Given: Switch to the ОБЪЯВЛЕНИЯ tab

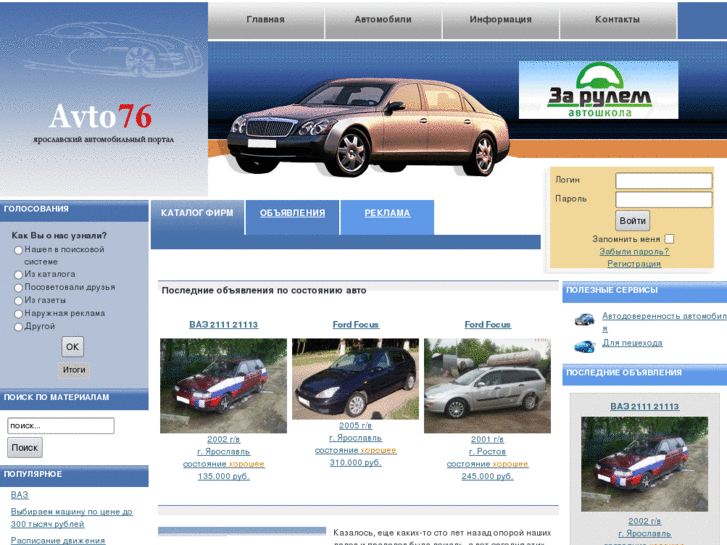Looking at the screenshot, I should point(292,213).
